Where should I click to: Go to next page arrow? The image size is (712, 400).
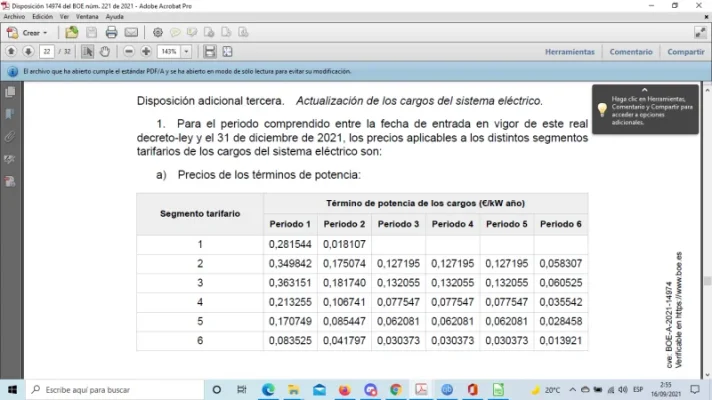coord(28,52)
